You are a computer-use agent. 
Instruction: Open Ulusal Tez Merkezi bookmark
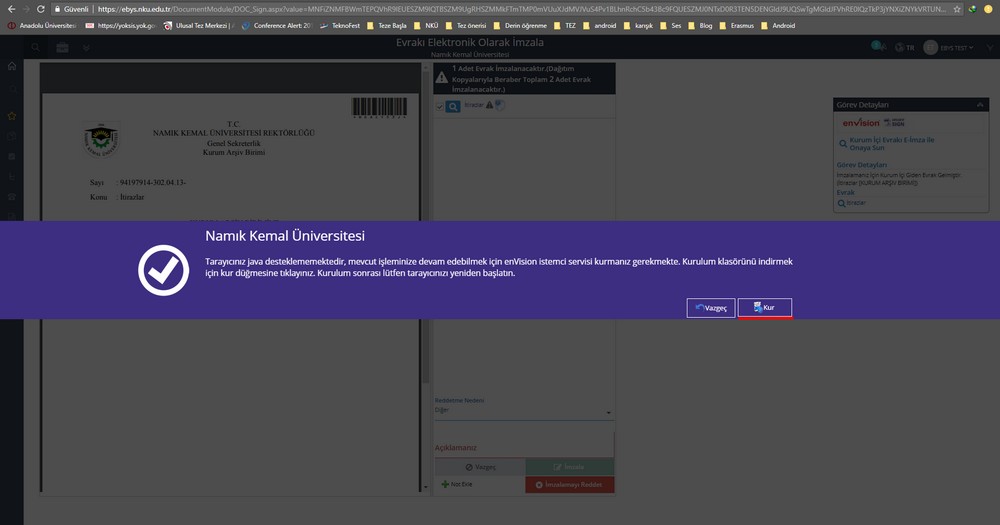[199, 26]
